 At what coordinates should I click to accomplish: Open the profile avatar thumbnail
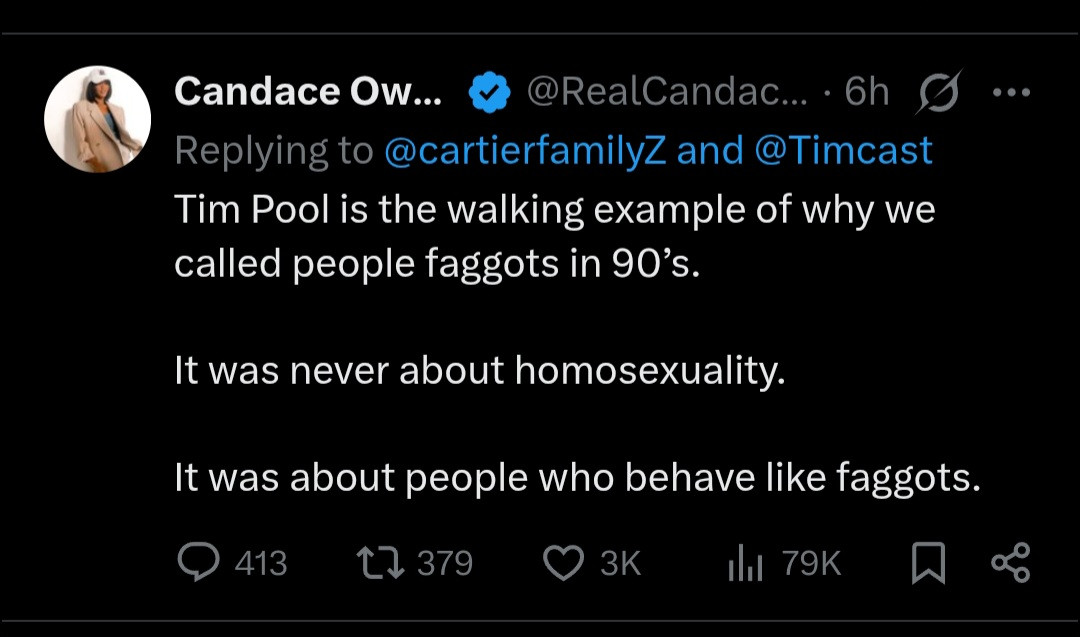pyautogui.click(x=97, y=119)
